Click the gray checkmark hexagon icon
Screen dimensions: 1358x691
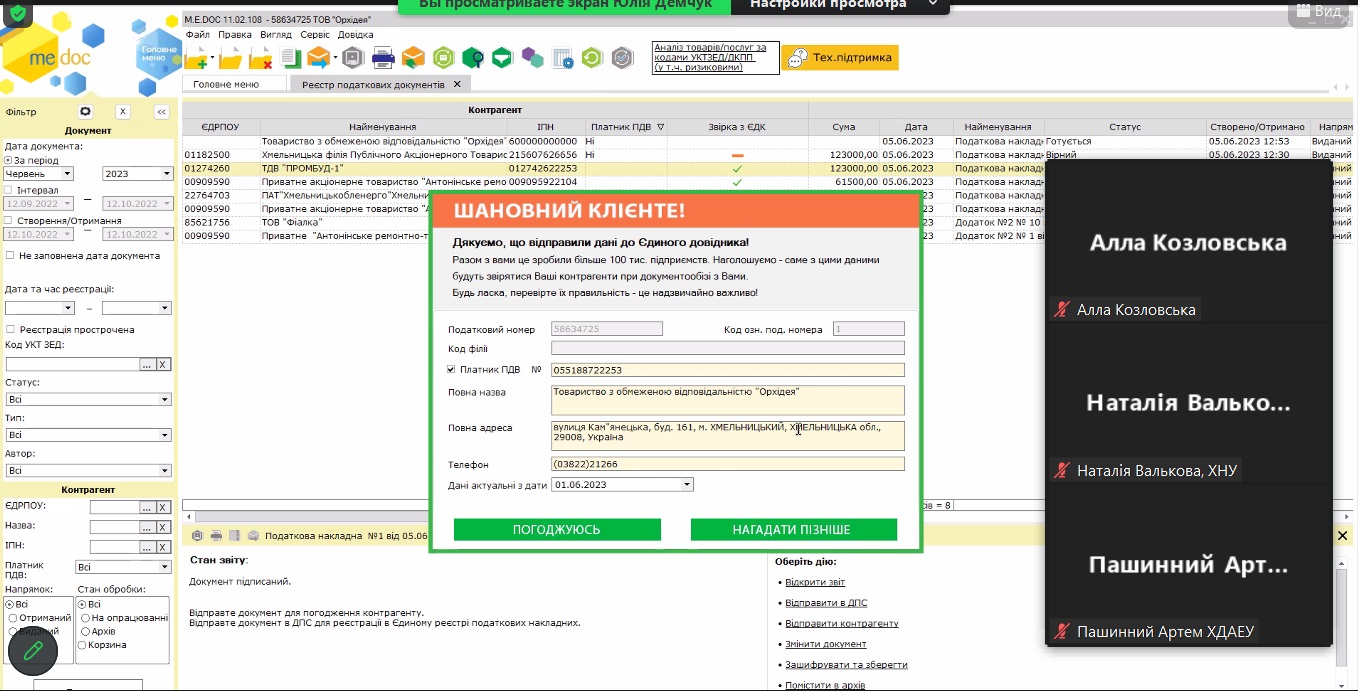[x=622, y=58]
